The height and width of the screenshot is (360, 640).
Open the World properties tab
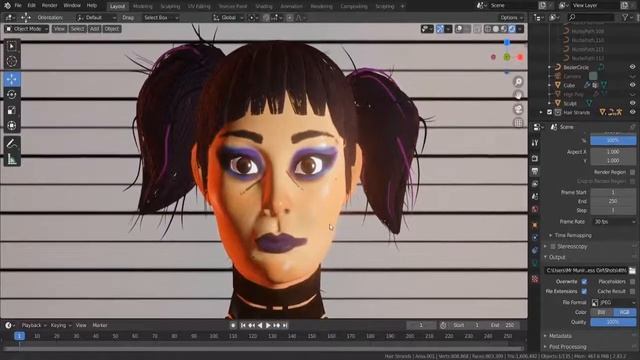point(535,209)
